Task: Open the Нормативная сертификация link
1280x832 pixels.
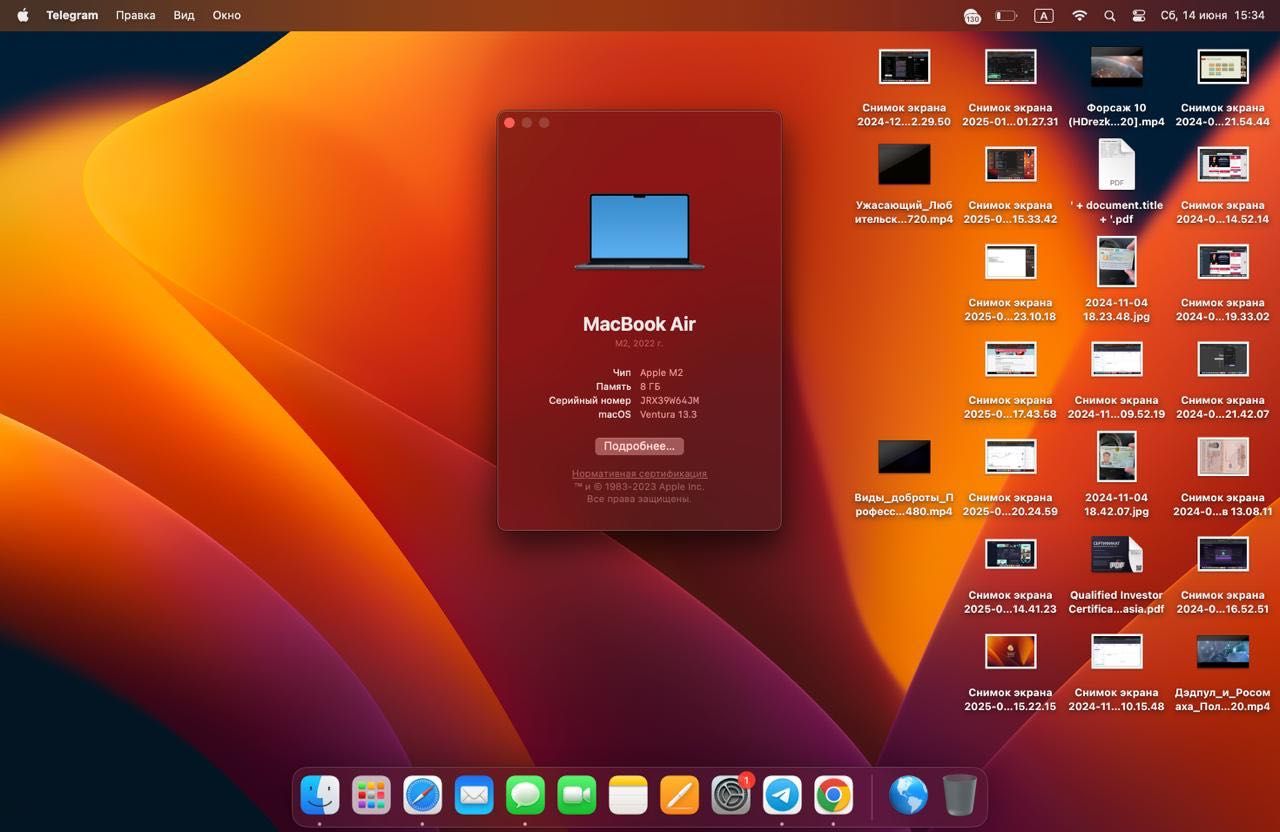Action: (x=639, y=474)
